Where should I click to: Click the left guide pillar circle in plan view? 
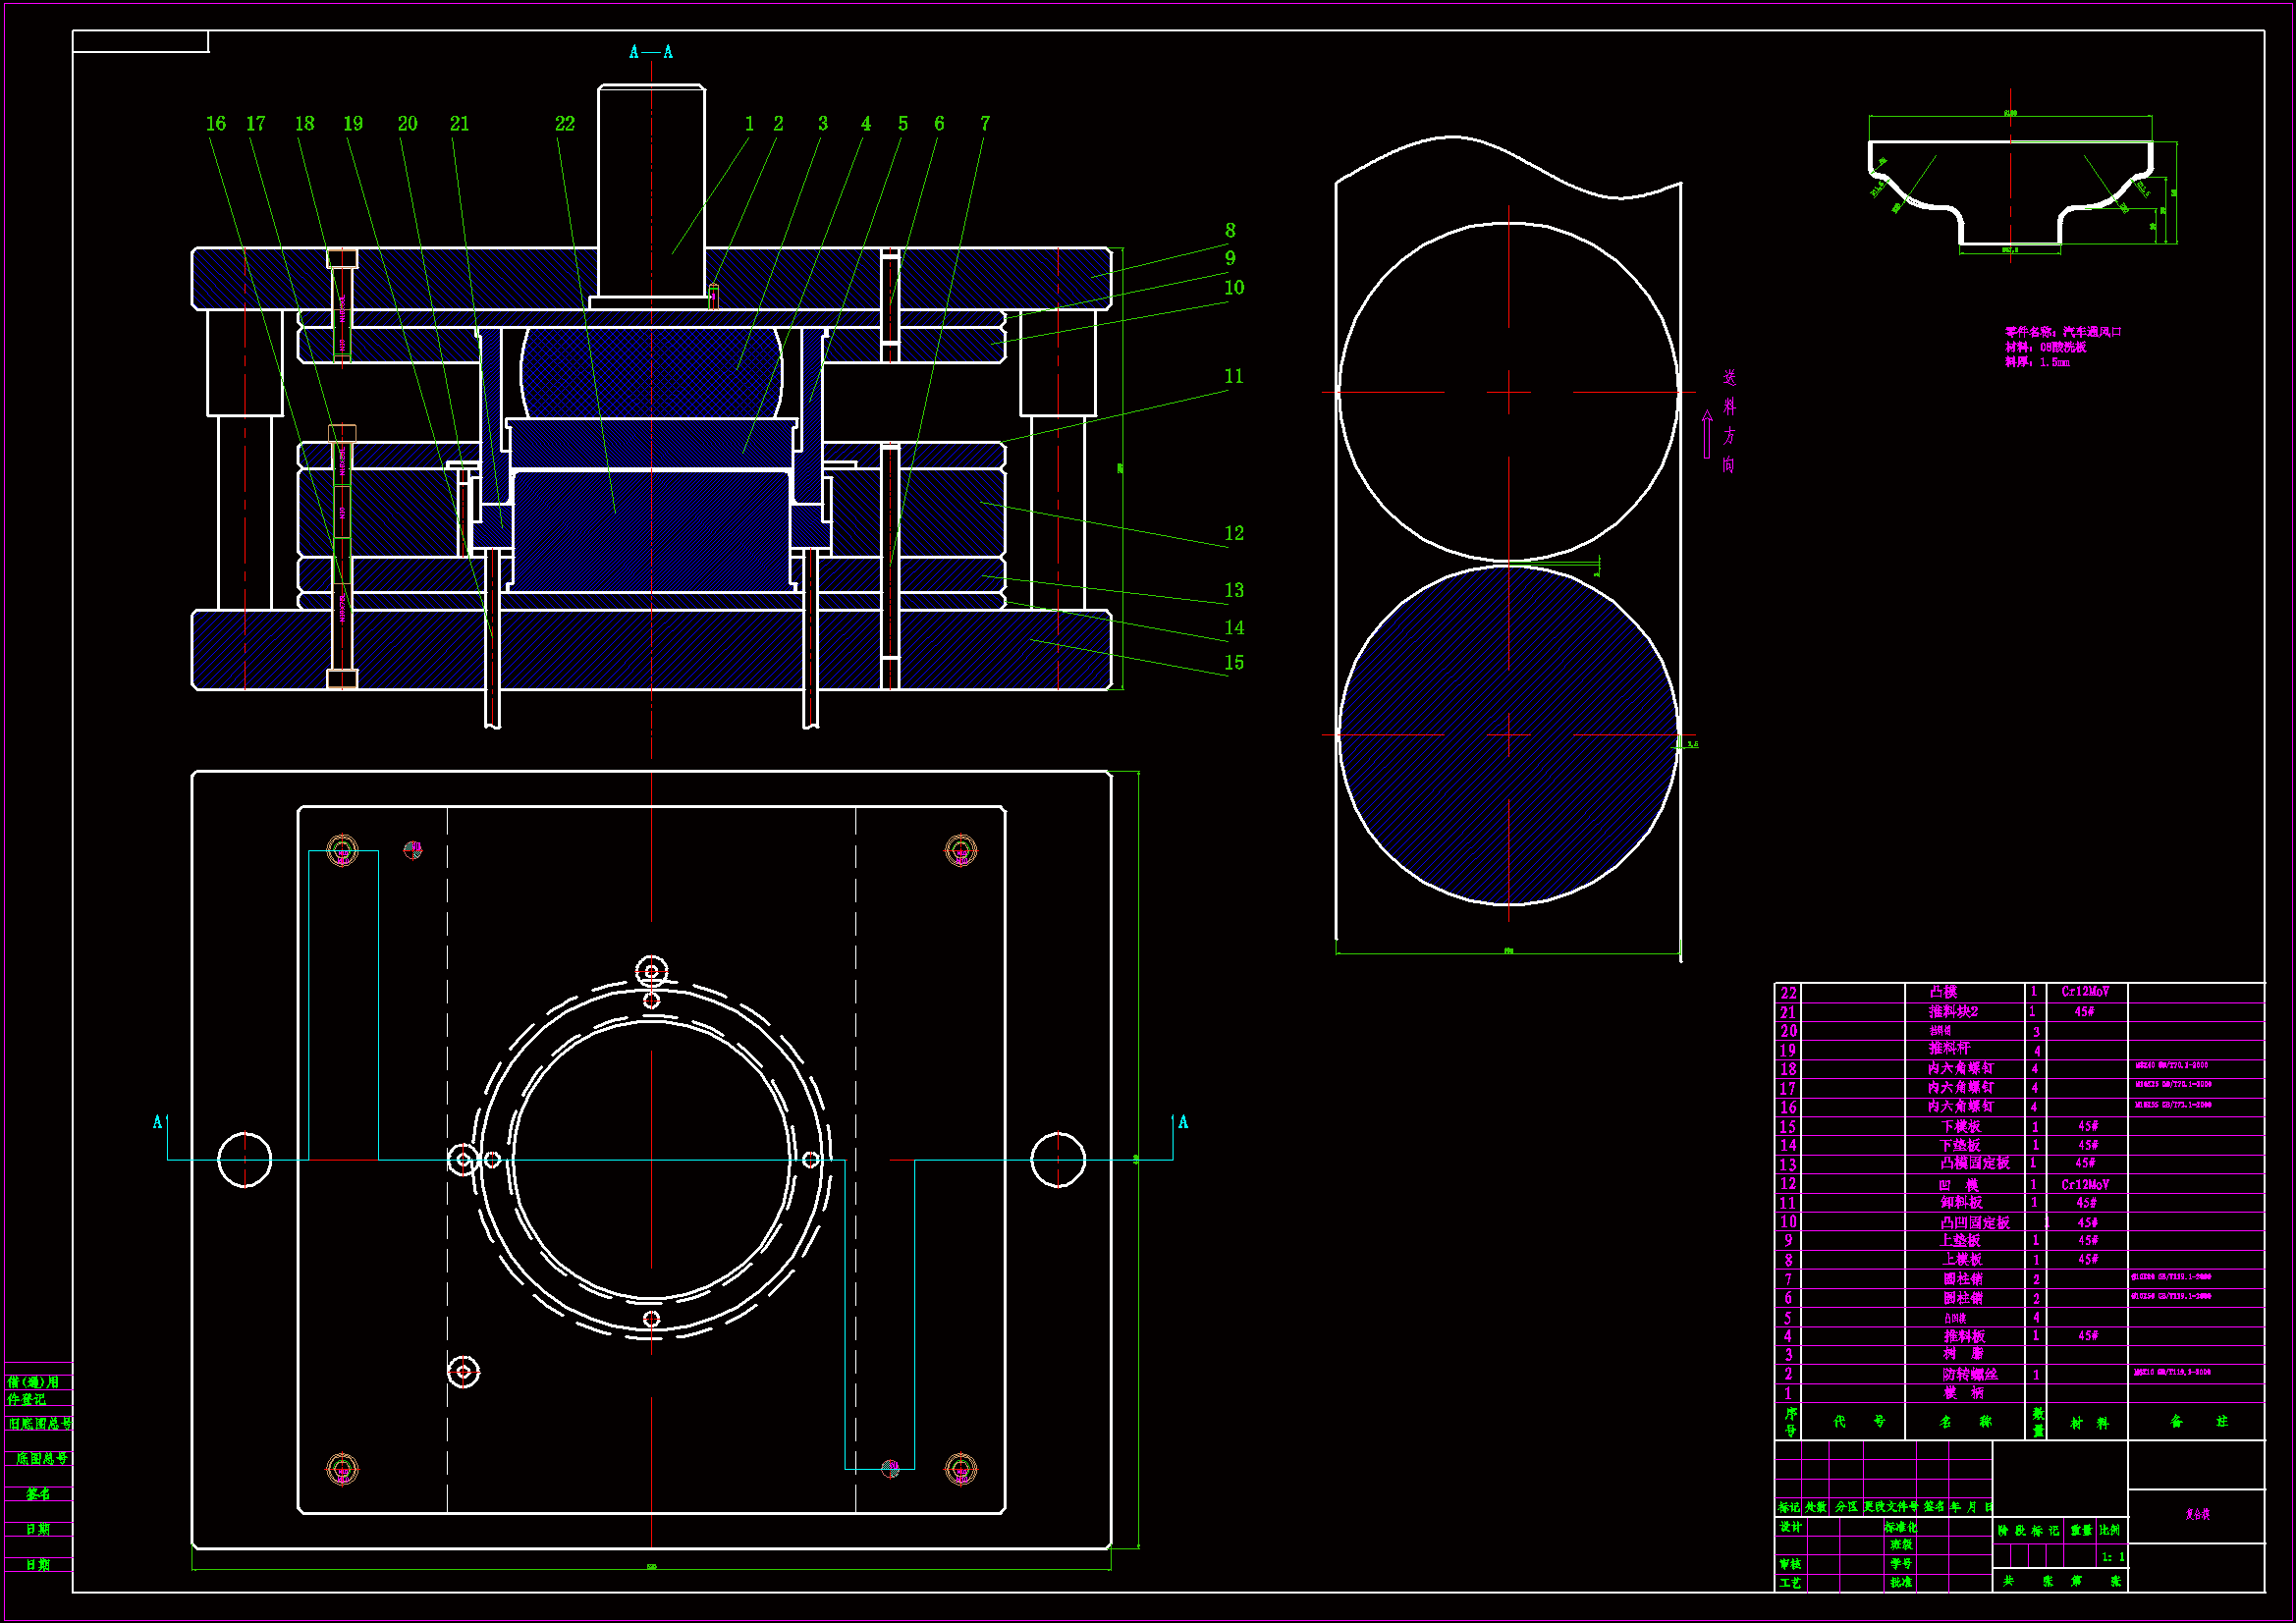[x=245, y=1160]
